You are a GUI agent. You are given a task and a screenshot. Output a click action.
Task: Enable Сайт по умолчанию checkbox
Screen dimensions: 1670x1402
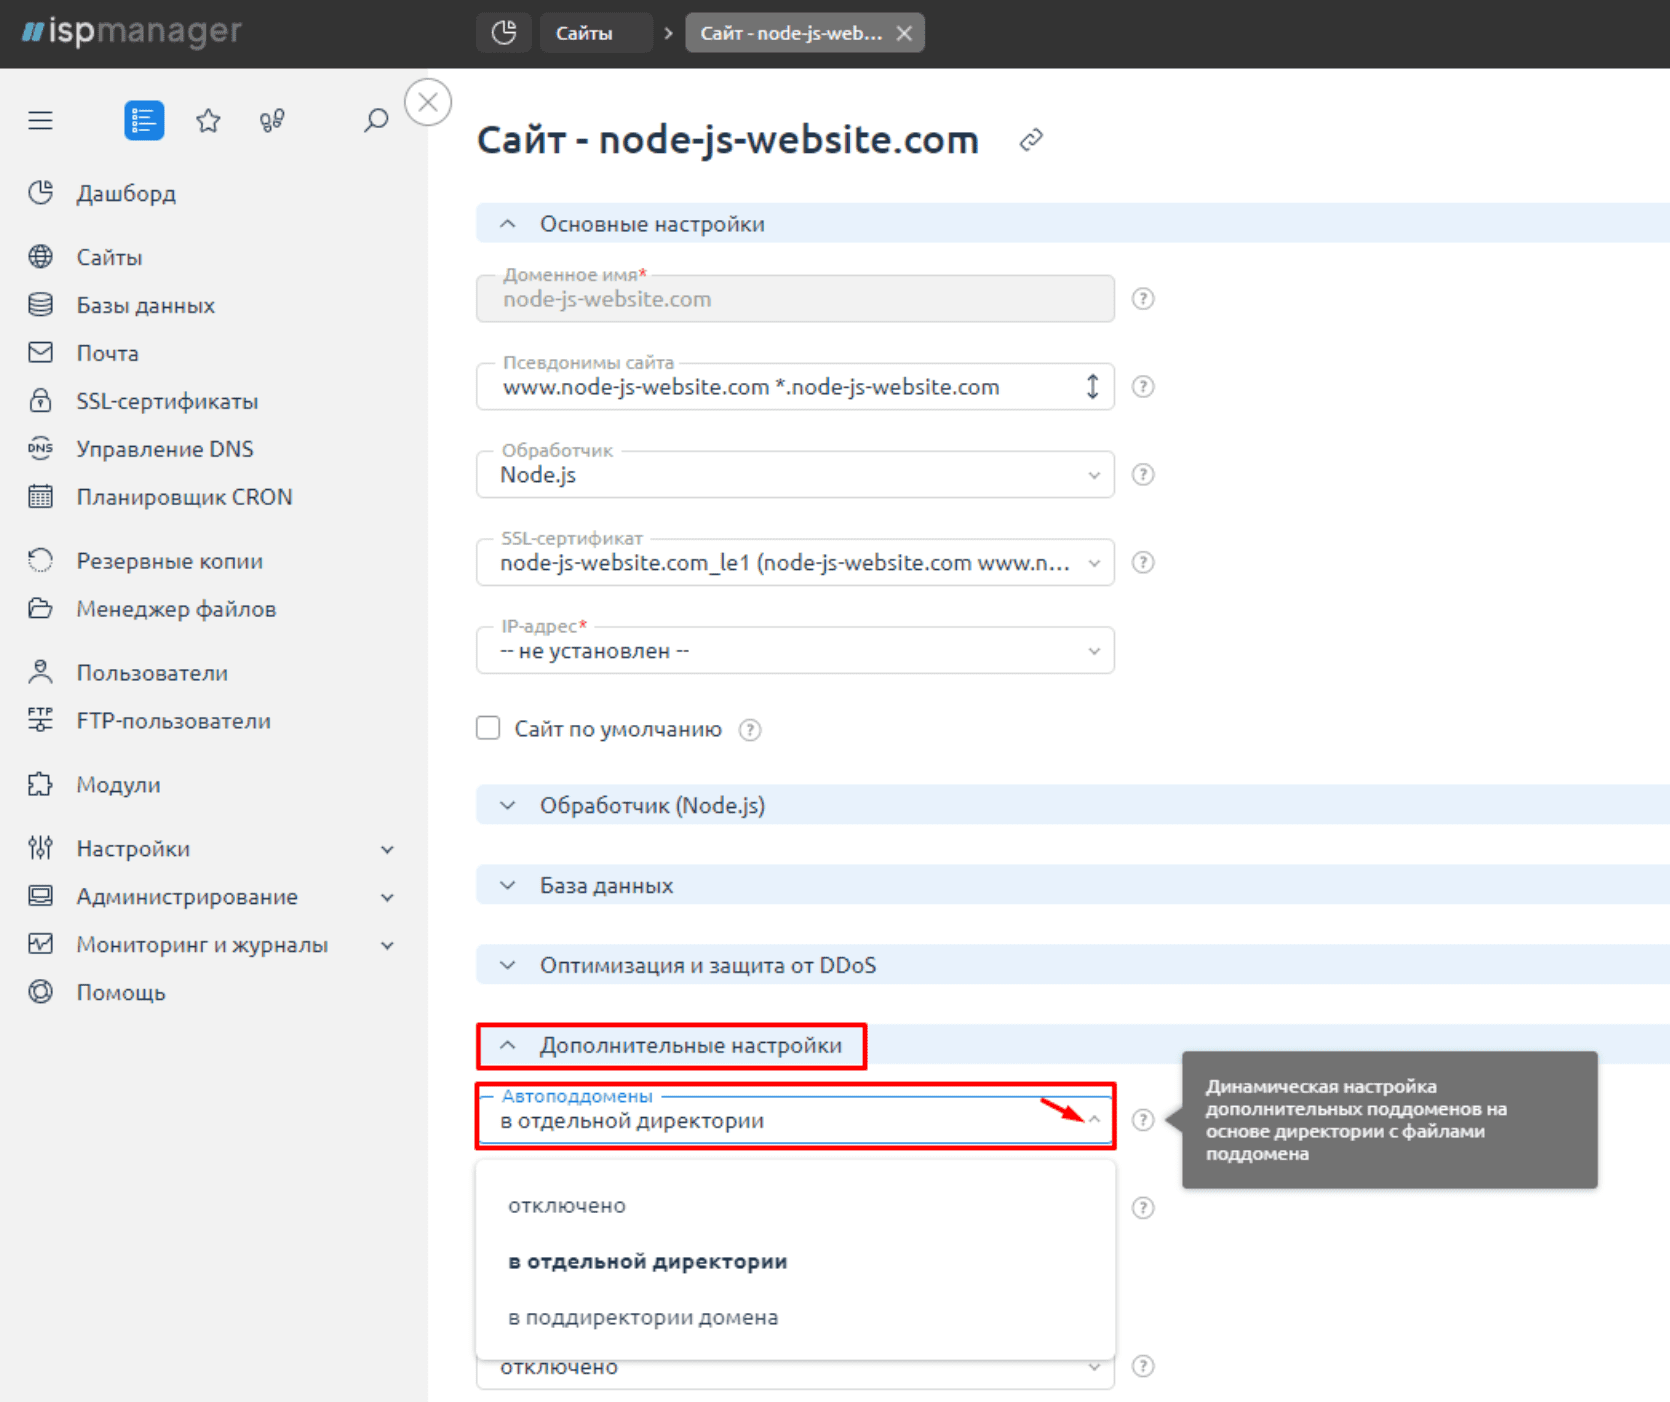(488, 728)
